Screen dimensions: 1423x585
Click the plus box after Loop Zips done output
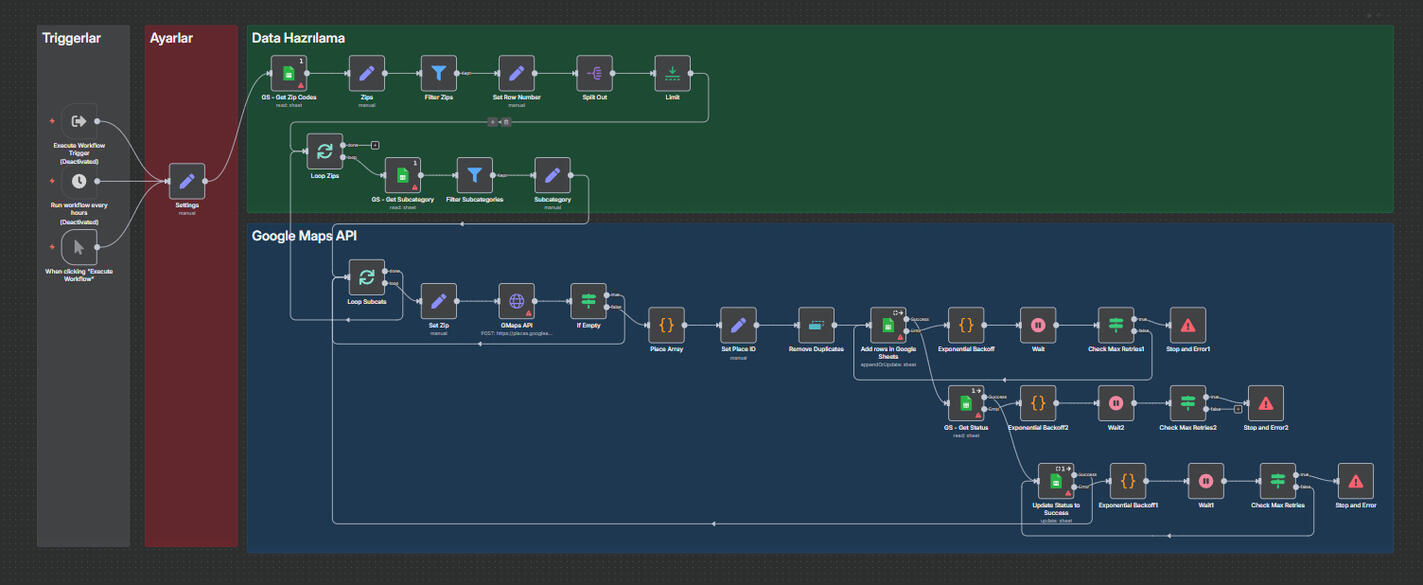point(374,145)
